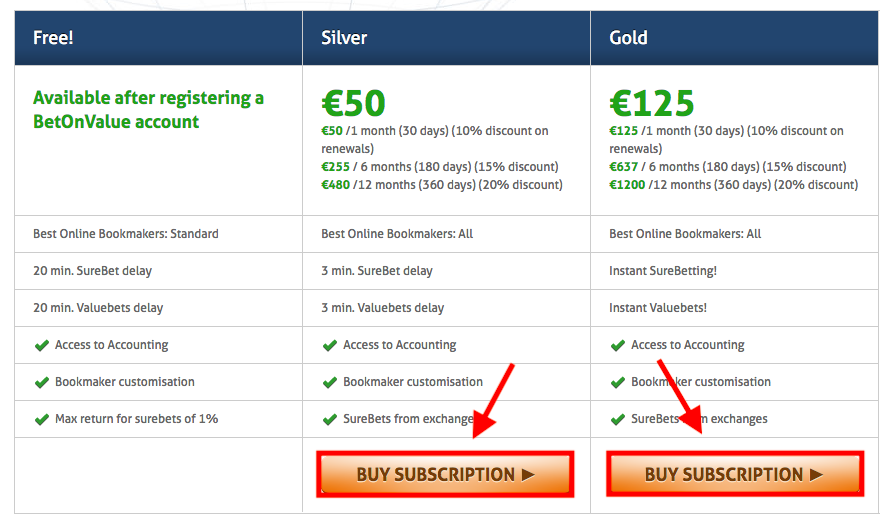Click the €255 six-month Silver price
The height and width of the screenshot is (529, 894).
tap(335, 166)
